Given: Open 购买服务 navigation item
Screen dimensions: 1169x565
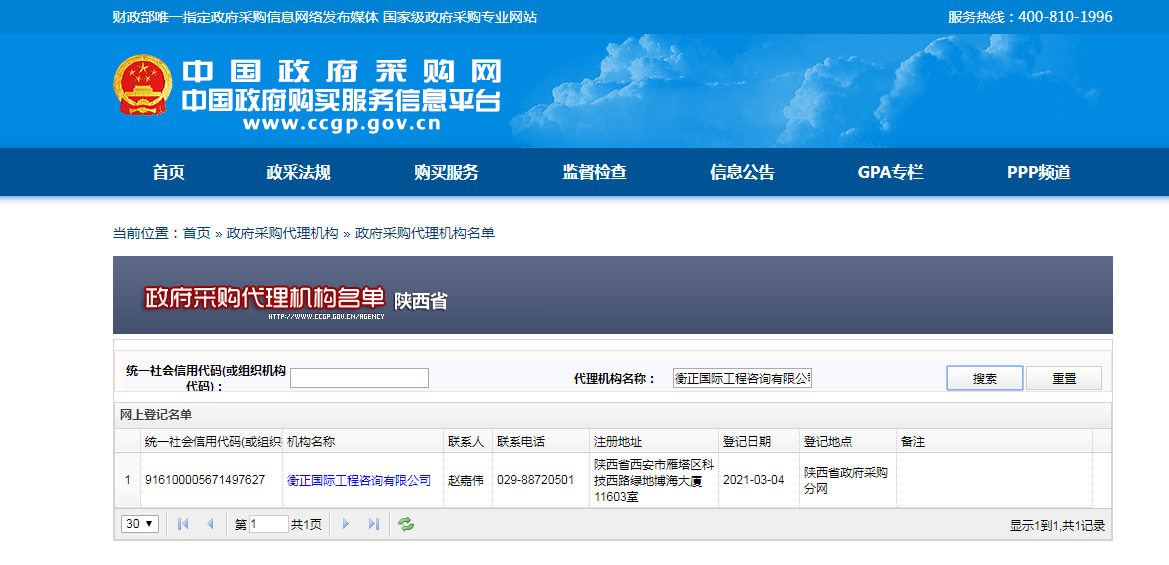Looking at the screenshot, I should [x=446, y=172].
